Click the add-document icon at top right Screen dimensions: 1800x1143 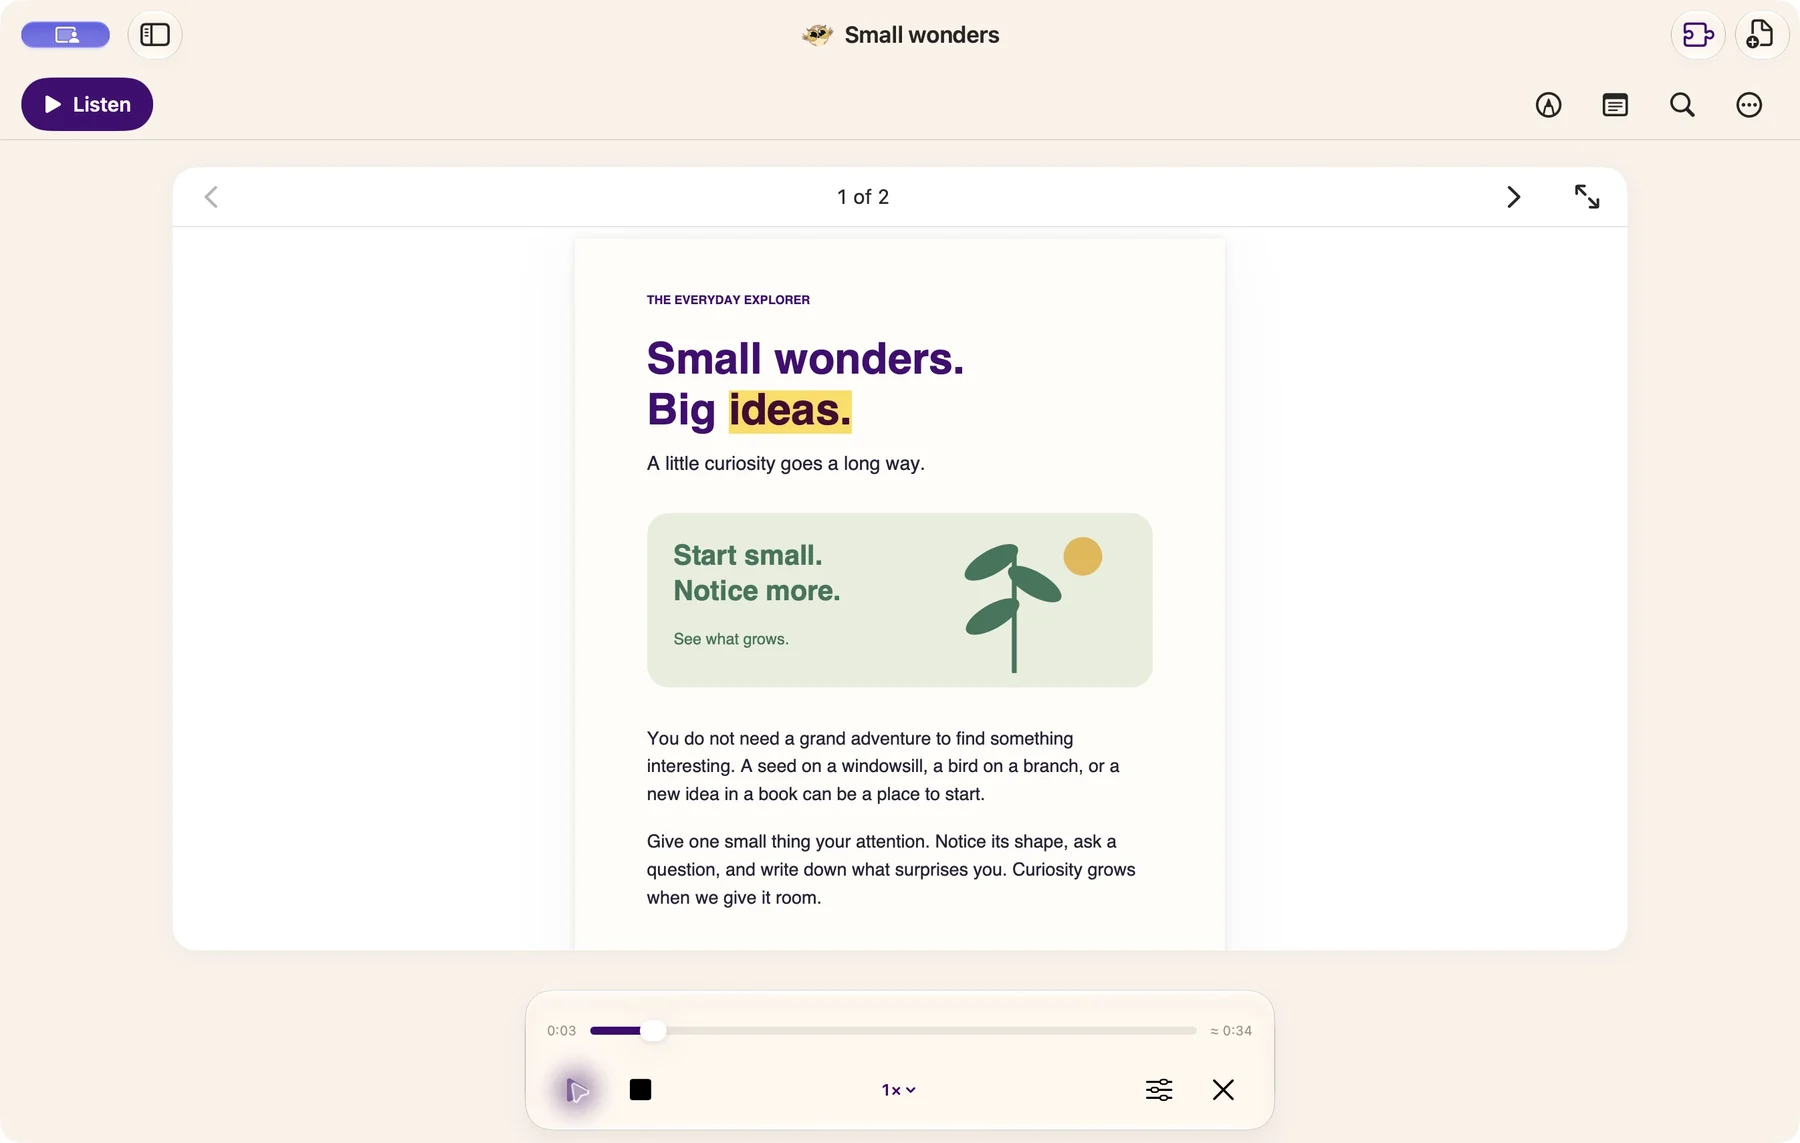coord(1761,35)
